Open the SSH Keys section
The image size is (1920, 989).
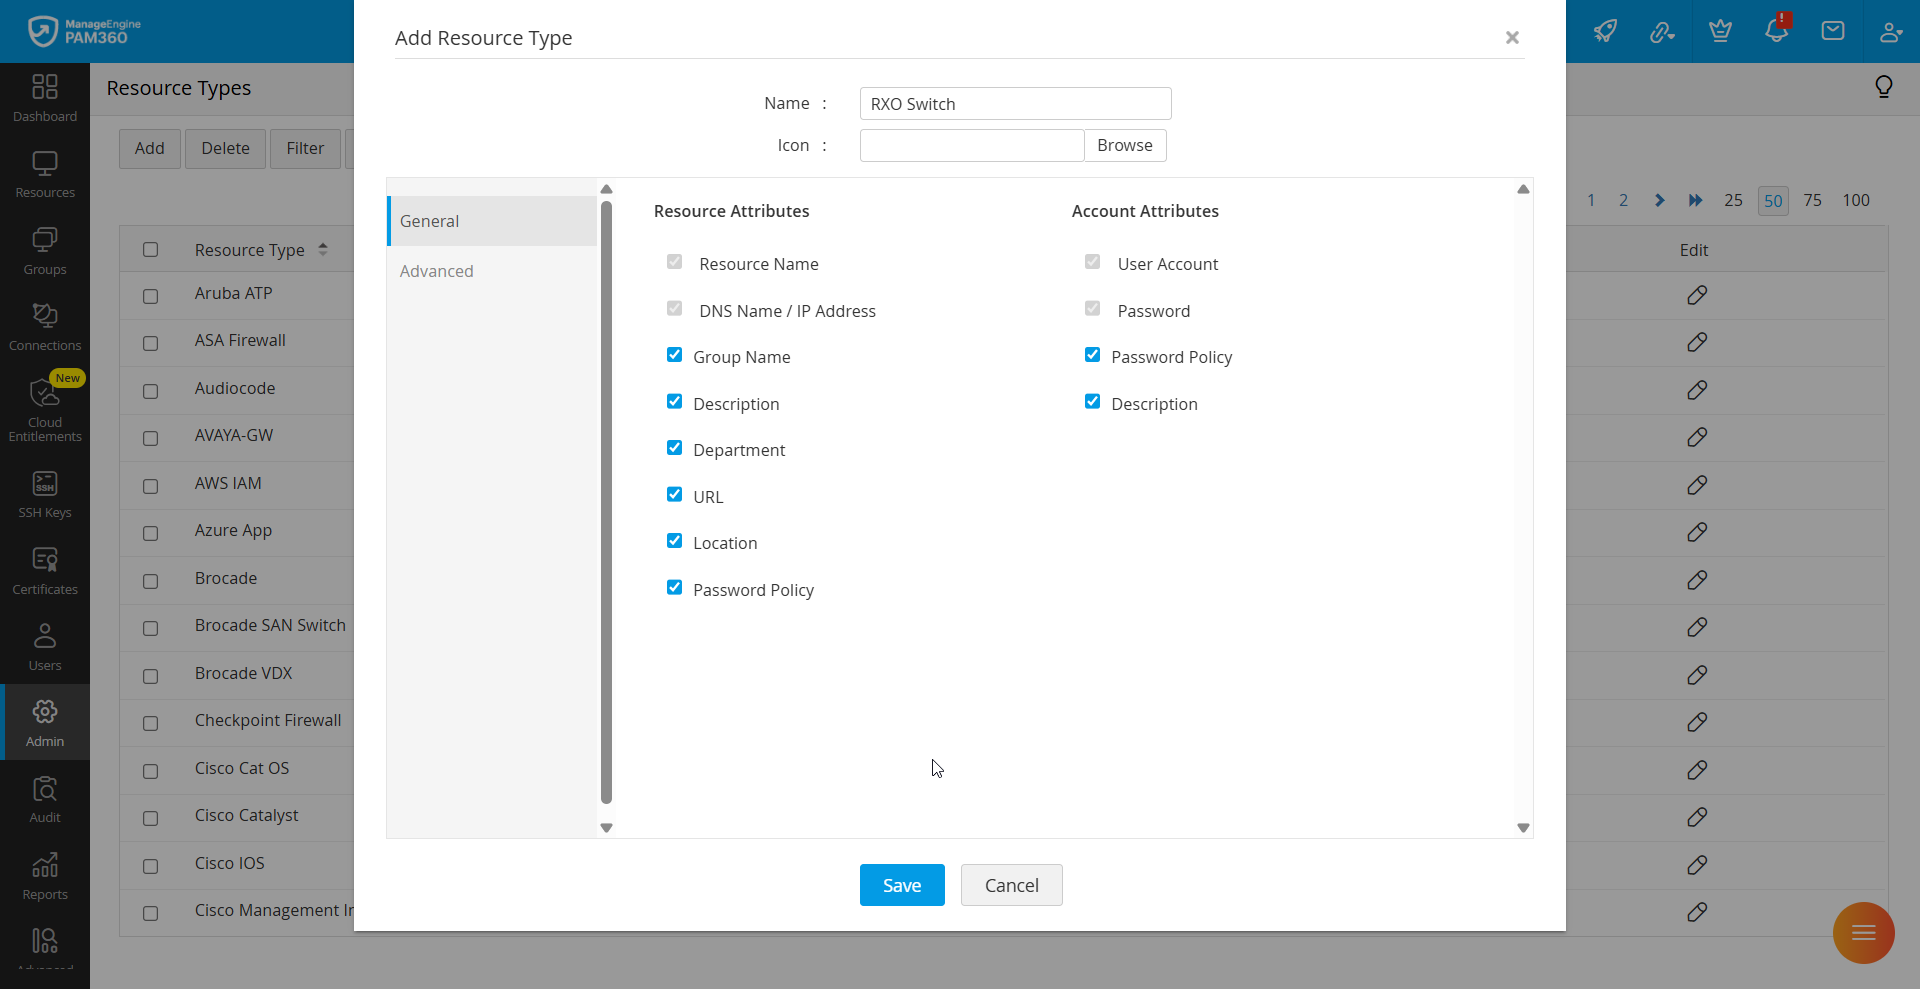tap(44, 492)
